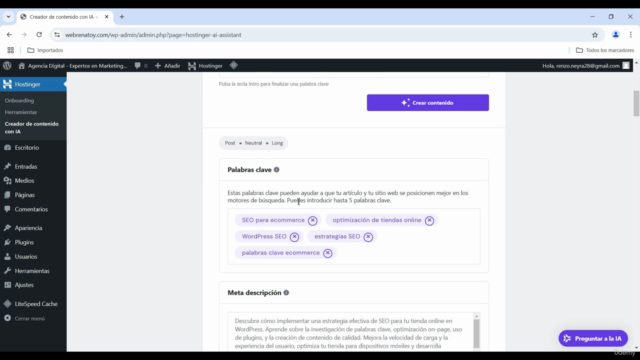Open the Chrome three-dot menu
Screen dimensions: 640x360
click(631, 35)
